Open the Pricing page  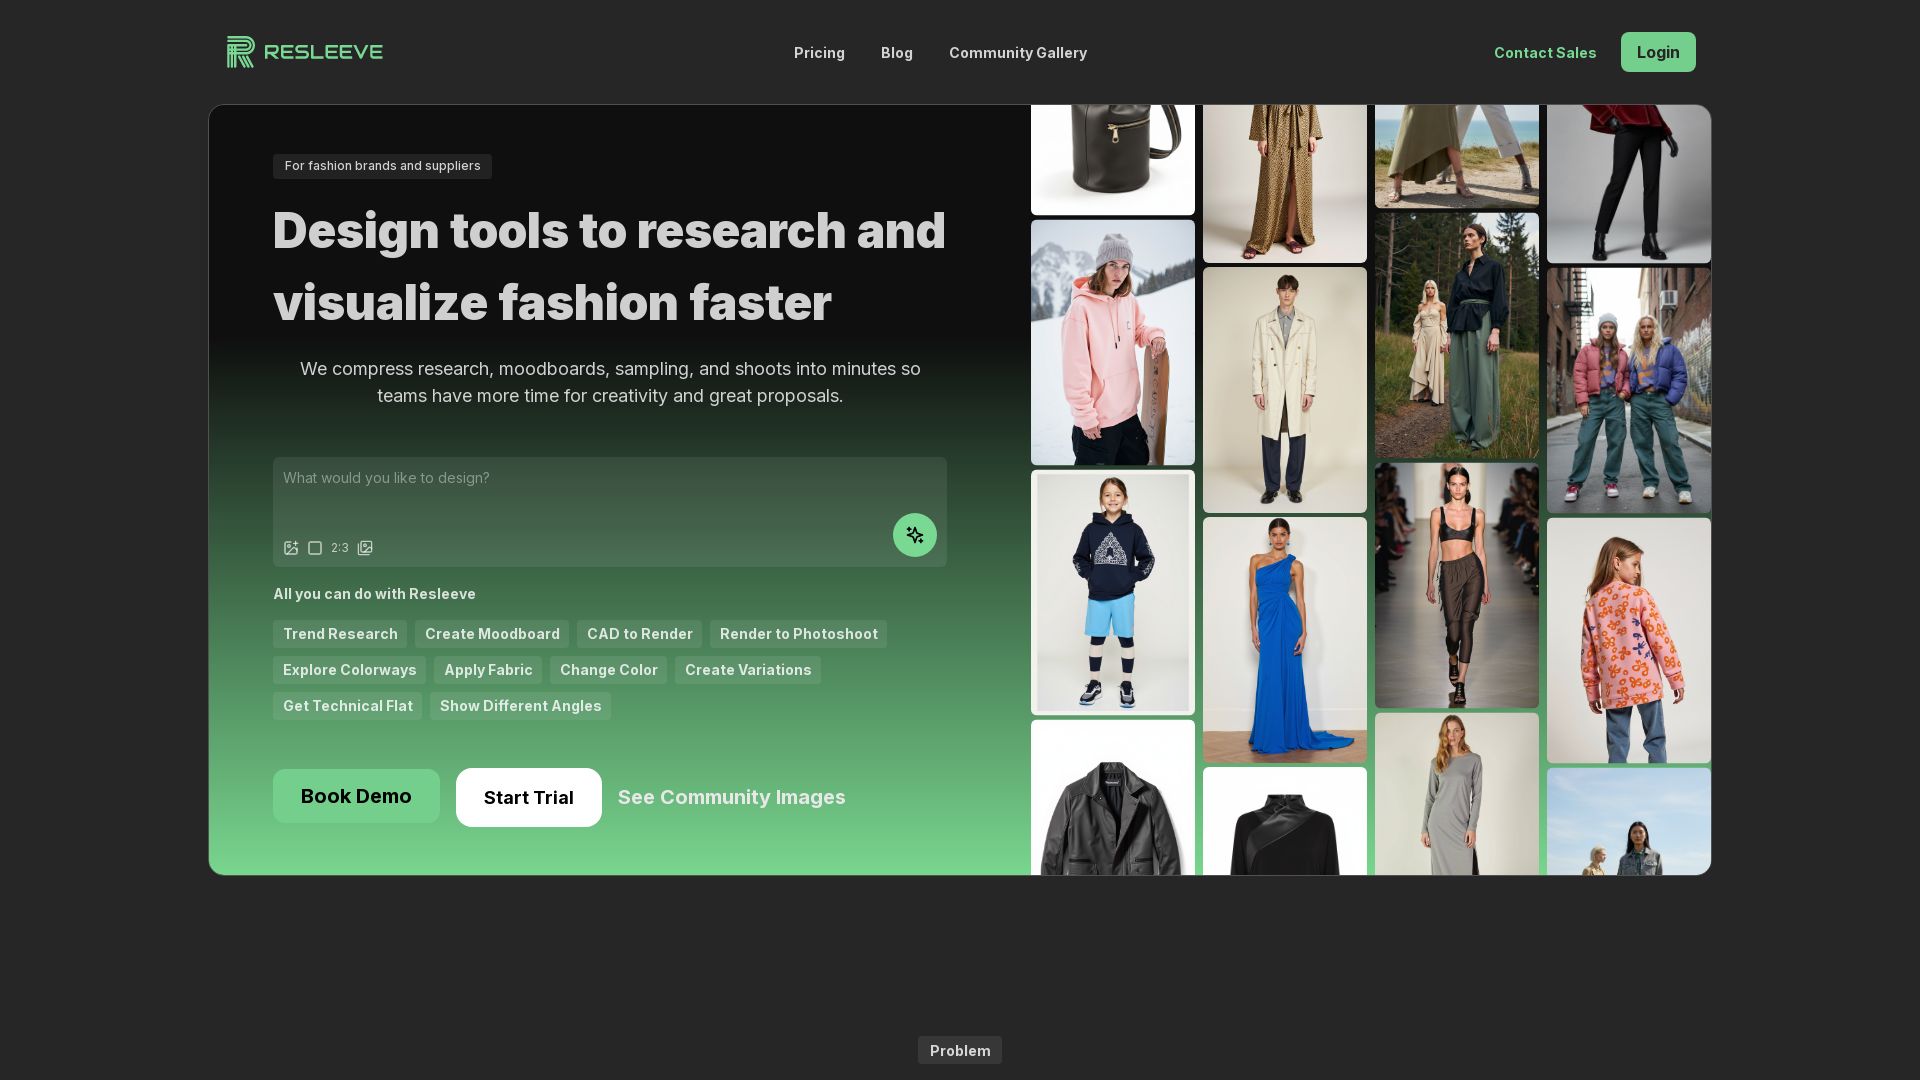(x=819, y=53)
